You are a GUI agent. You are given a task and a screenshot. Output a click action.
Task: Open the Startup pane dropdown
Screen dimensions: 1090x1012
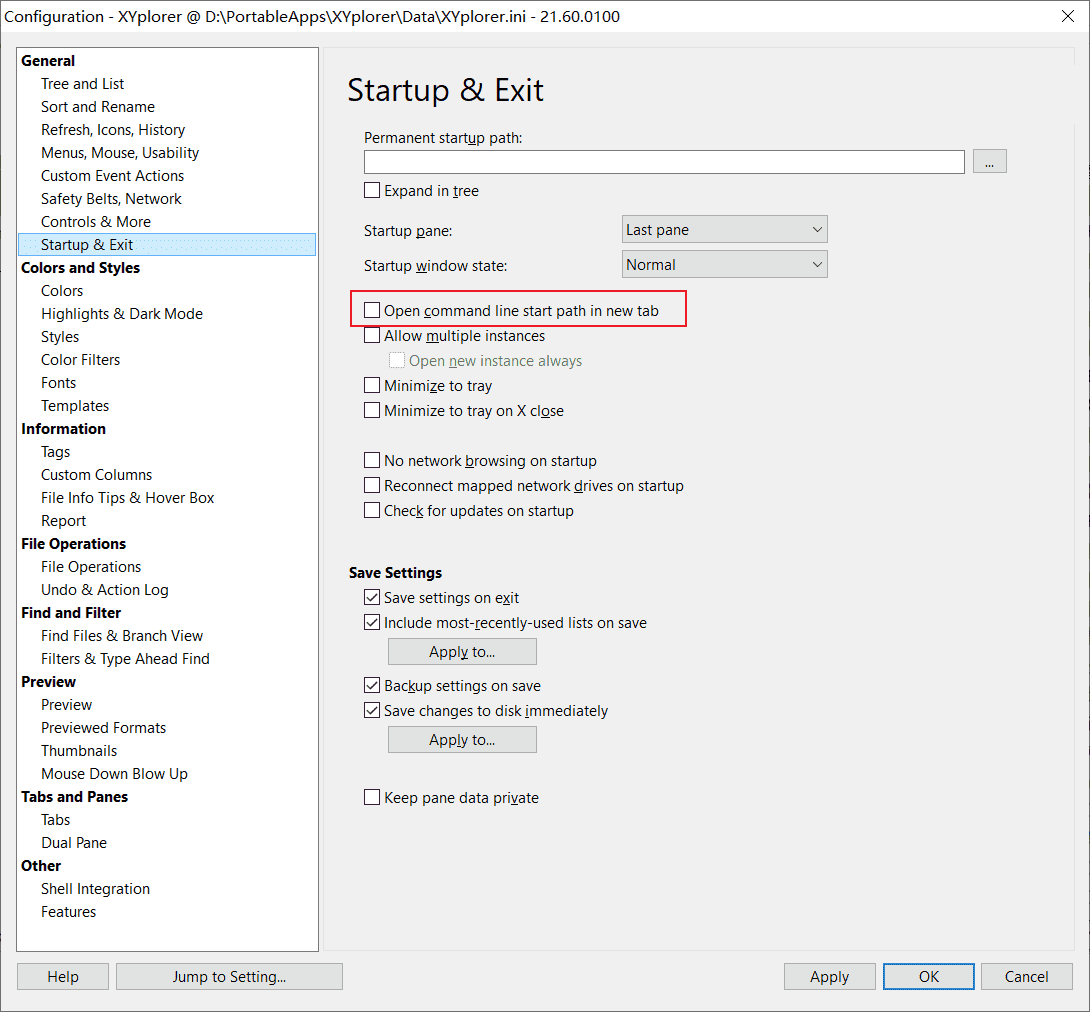point(724,230)
